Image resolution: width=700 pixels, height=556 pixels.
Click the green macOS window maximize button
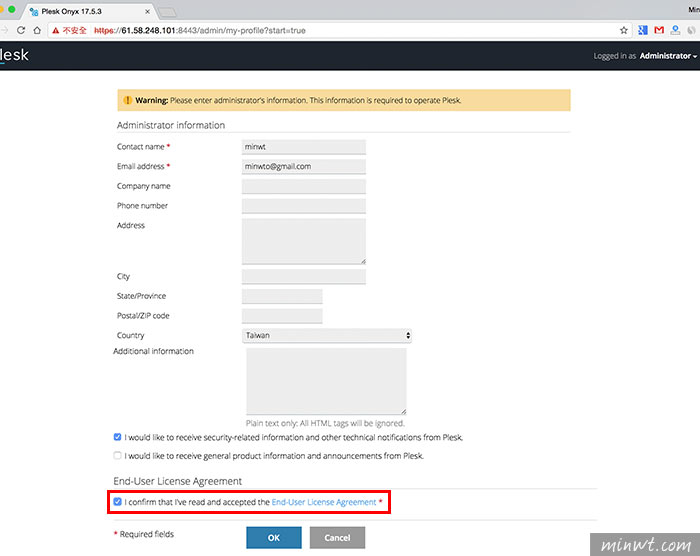tap(12, 9)
